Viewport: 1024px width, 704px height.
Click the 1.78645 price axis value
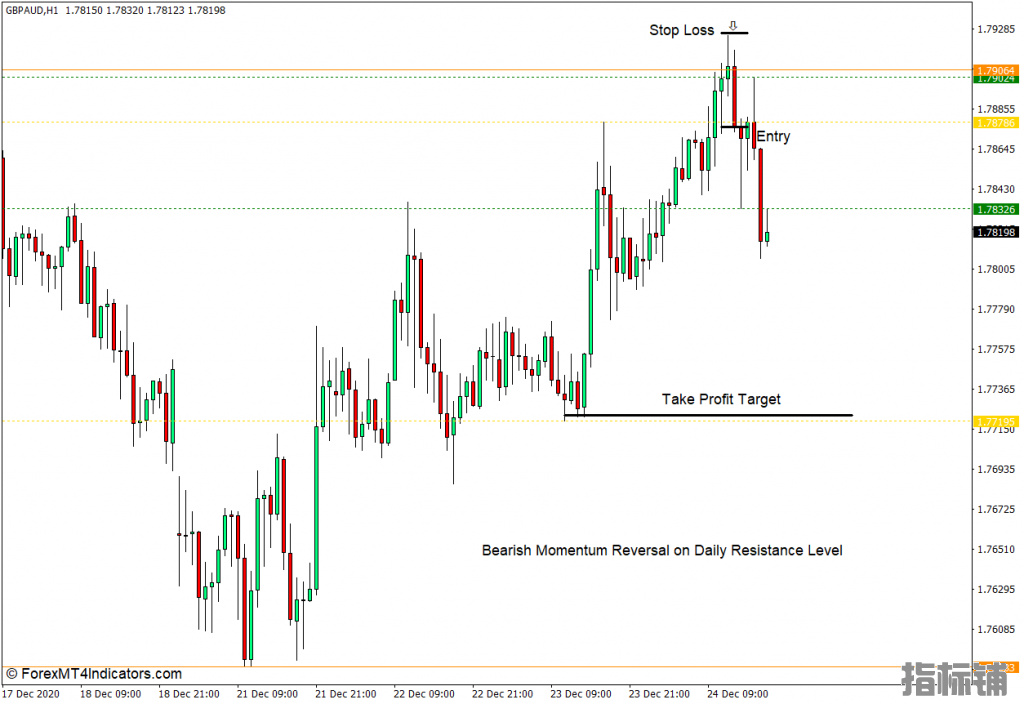pyautogui.click(x=996, y=150)
